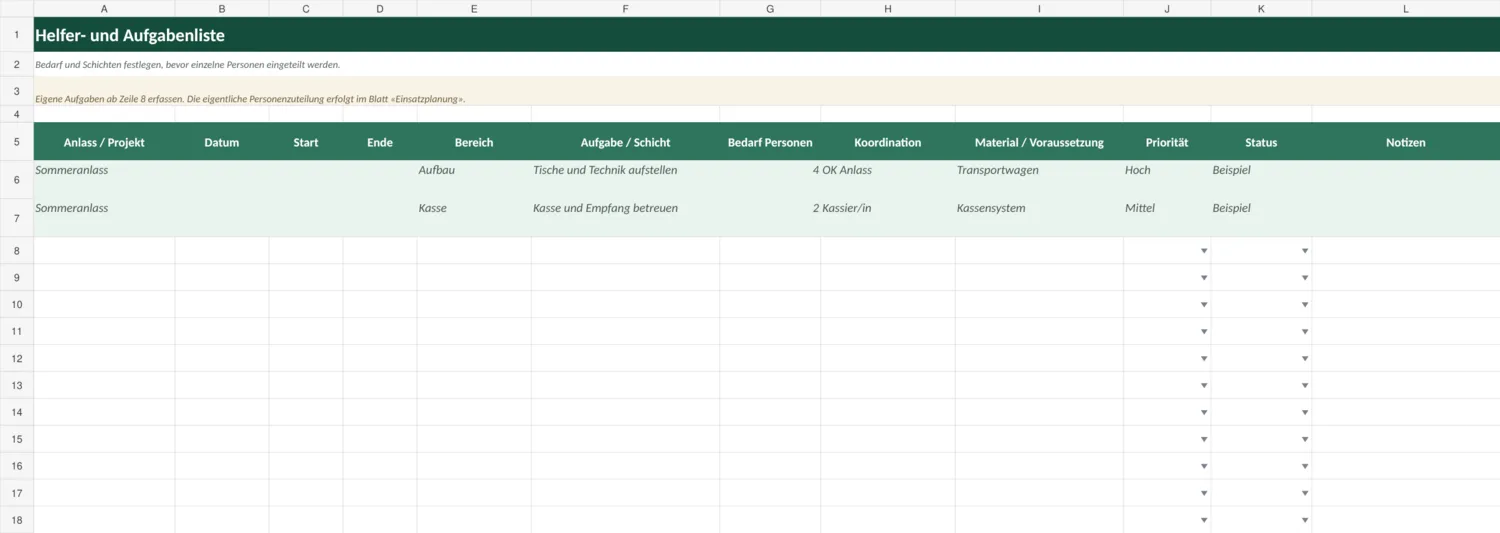Open the Priorität dropdown in row 13
This screenshot has width=1500, height=533.
[x=1204, y=386]
